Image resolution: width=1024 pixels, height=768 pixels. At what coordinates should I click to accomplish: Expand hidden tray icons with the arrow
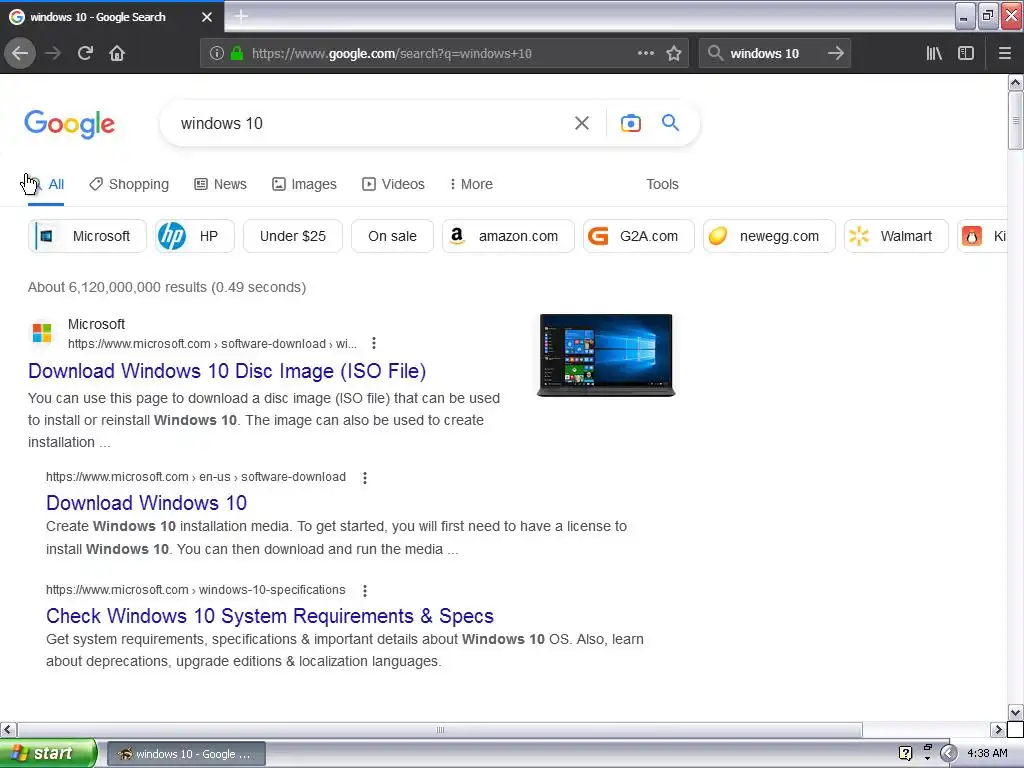(x=948, y=753)
